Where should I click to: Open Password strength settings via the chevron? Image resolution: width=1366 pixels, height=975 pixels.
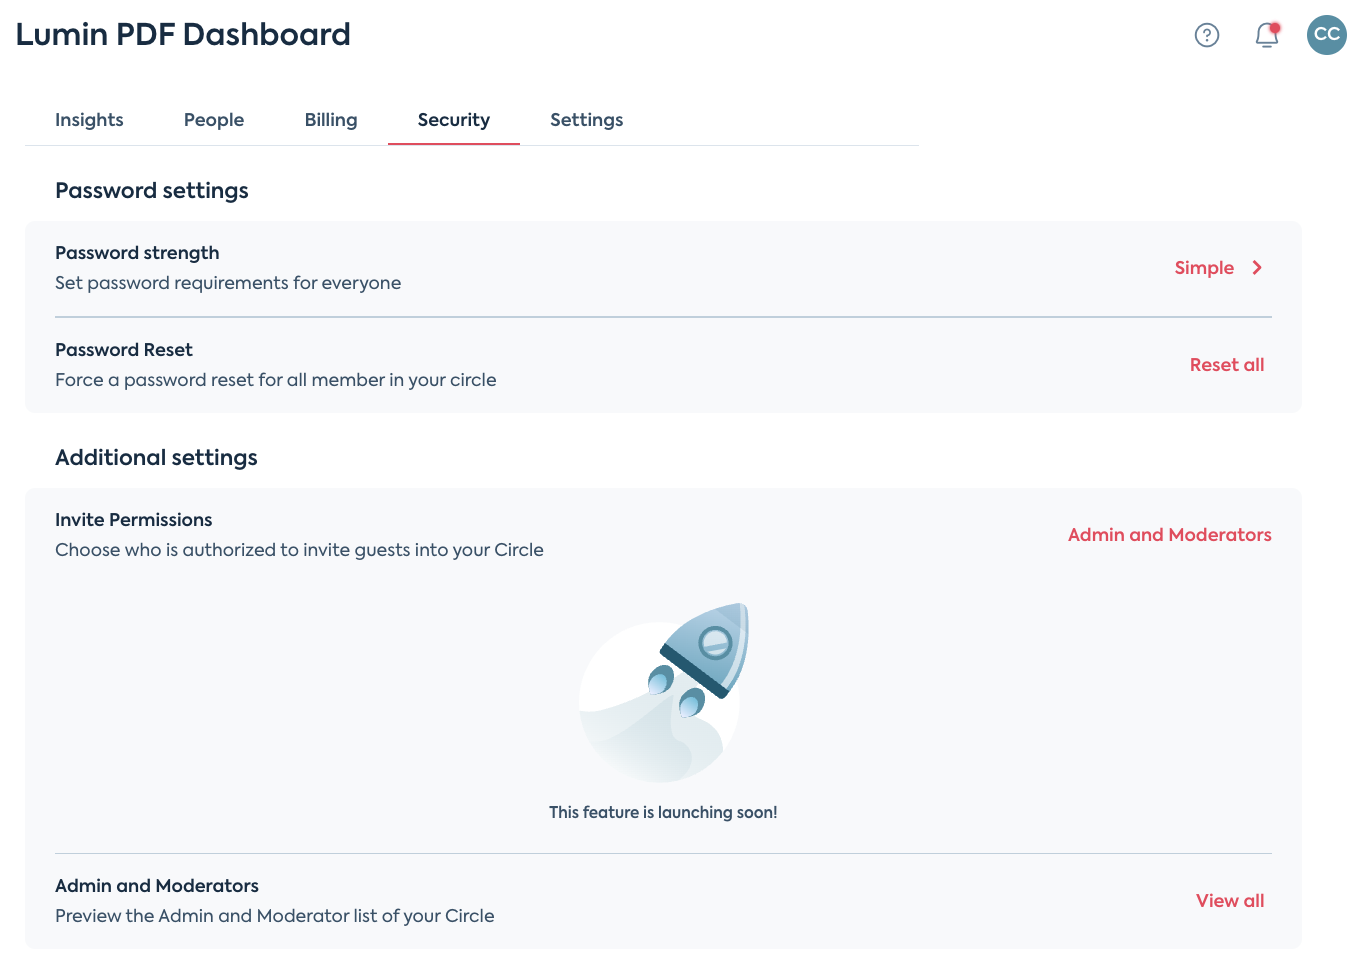tap(1258, 267)
